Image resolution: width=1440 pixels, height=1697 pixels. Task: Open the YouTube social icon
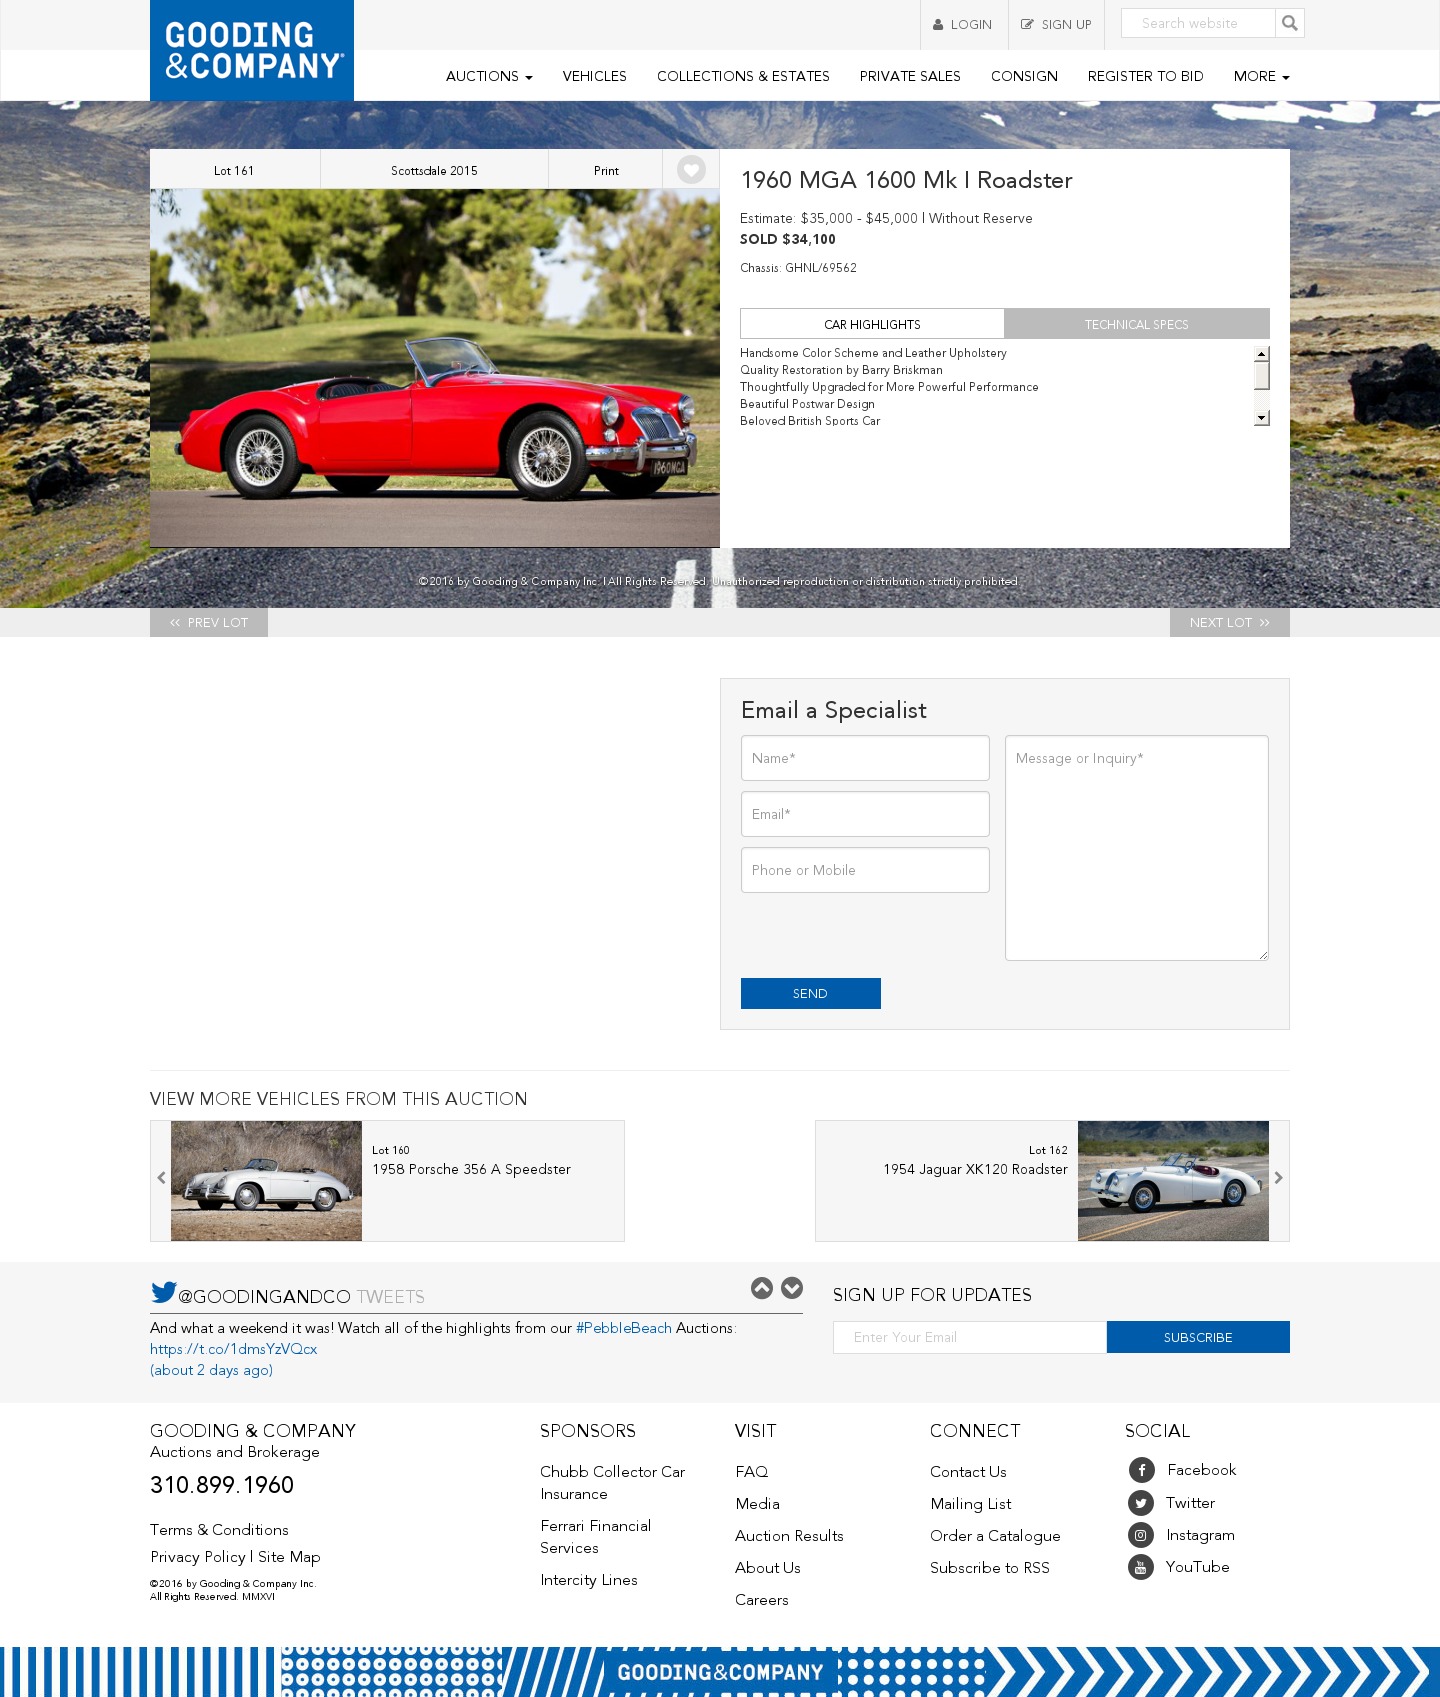pyautogui.click(x=1141, y=1567)
